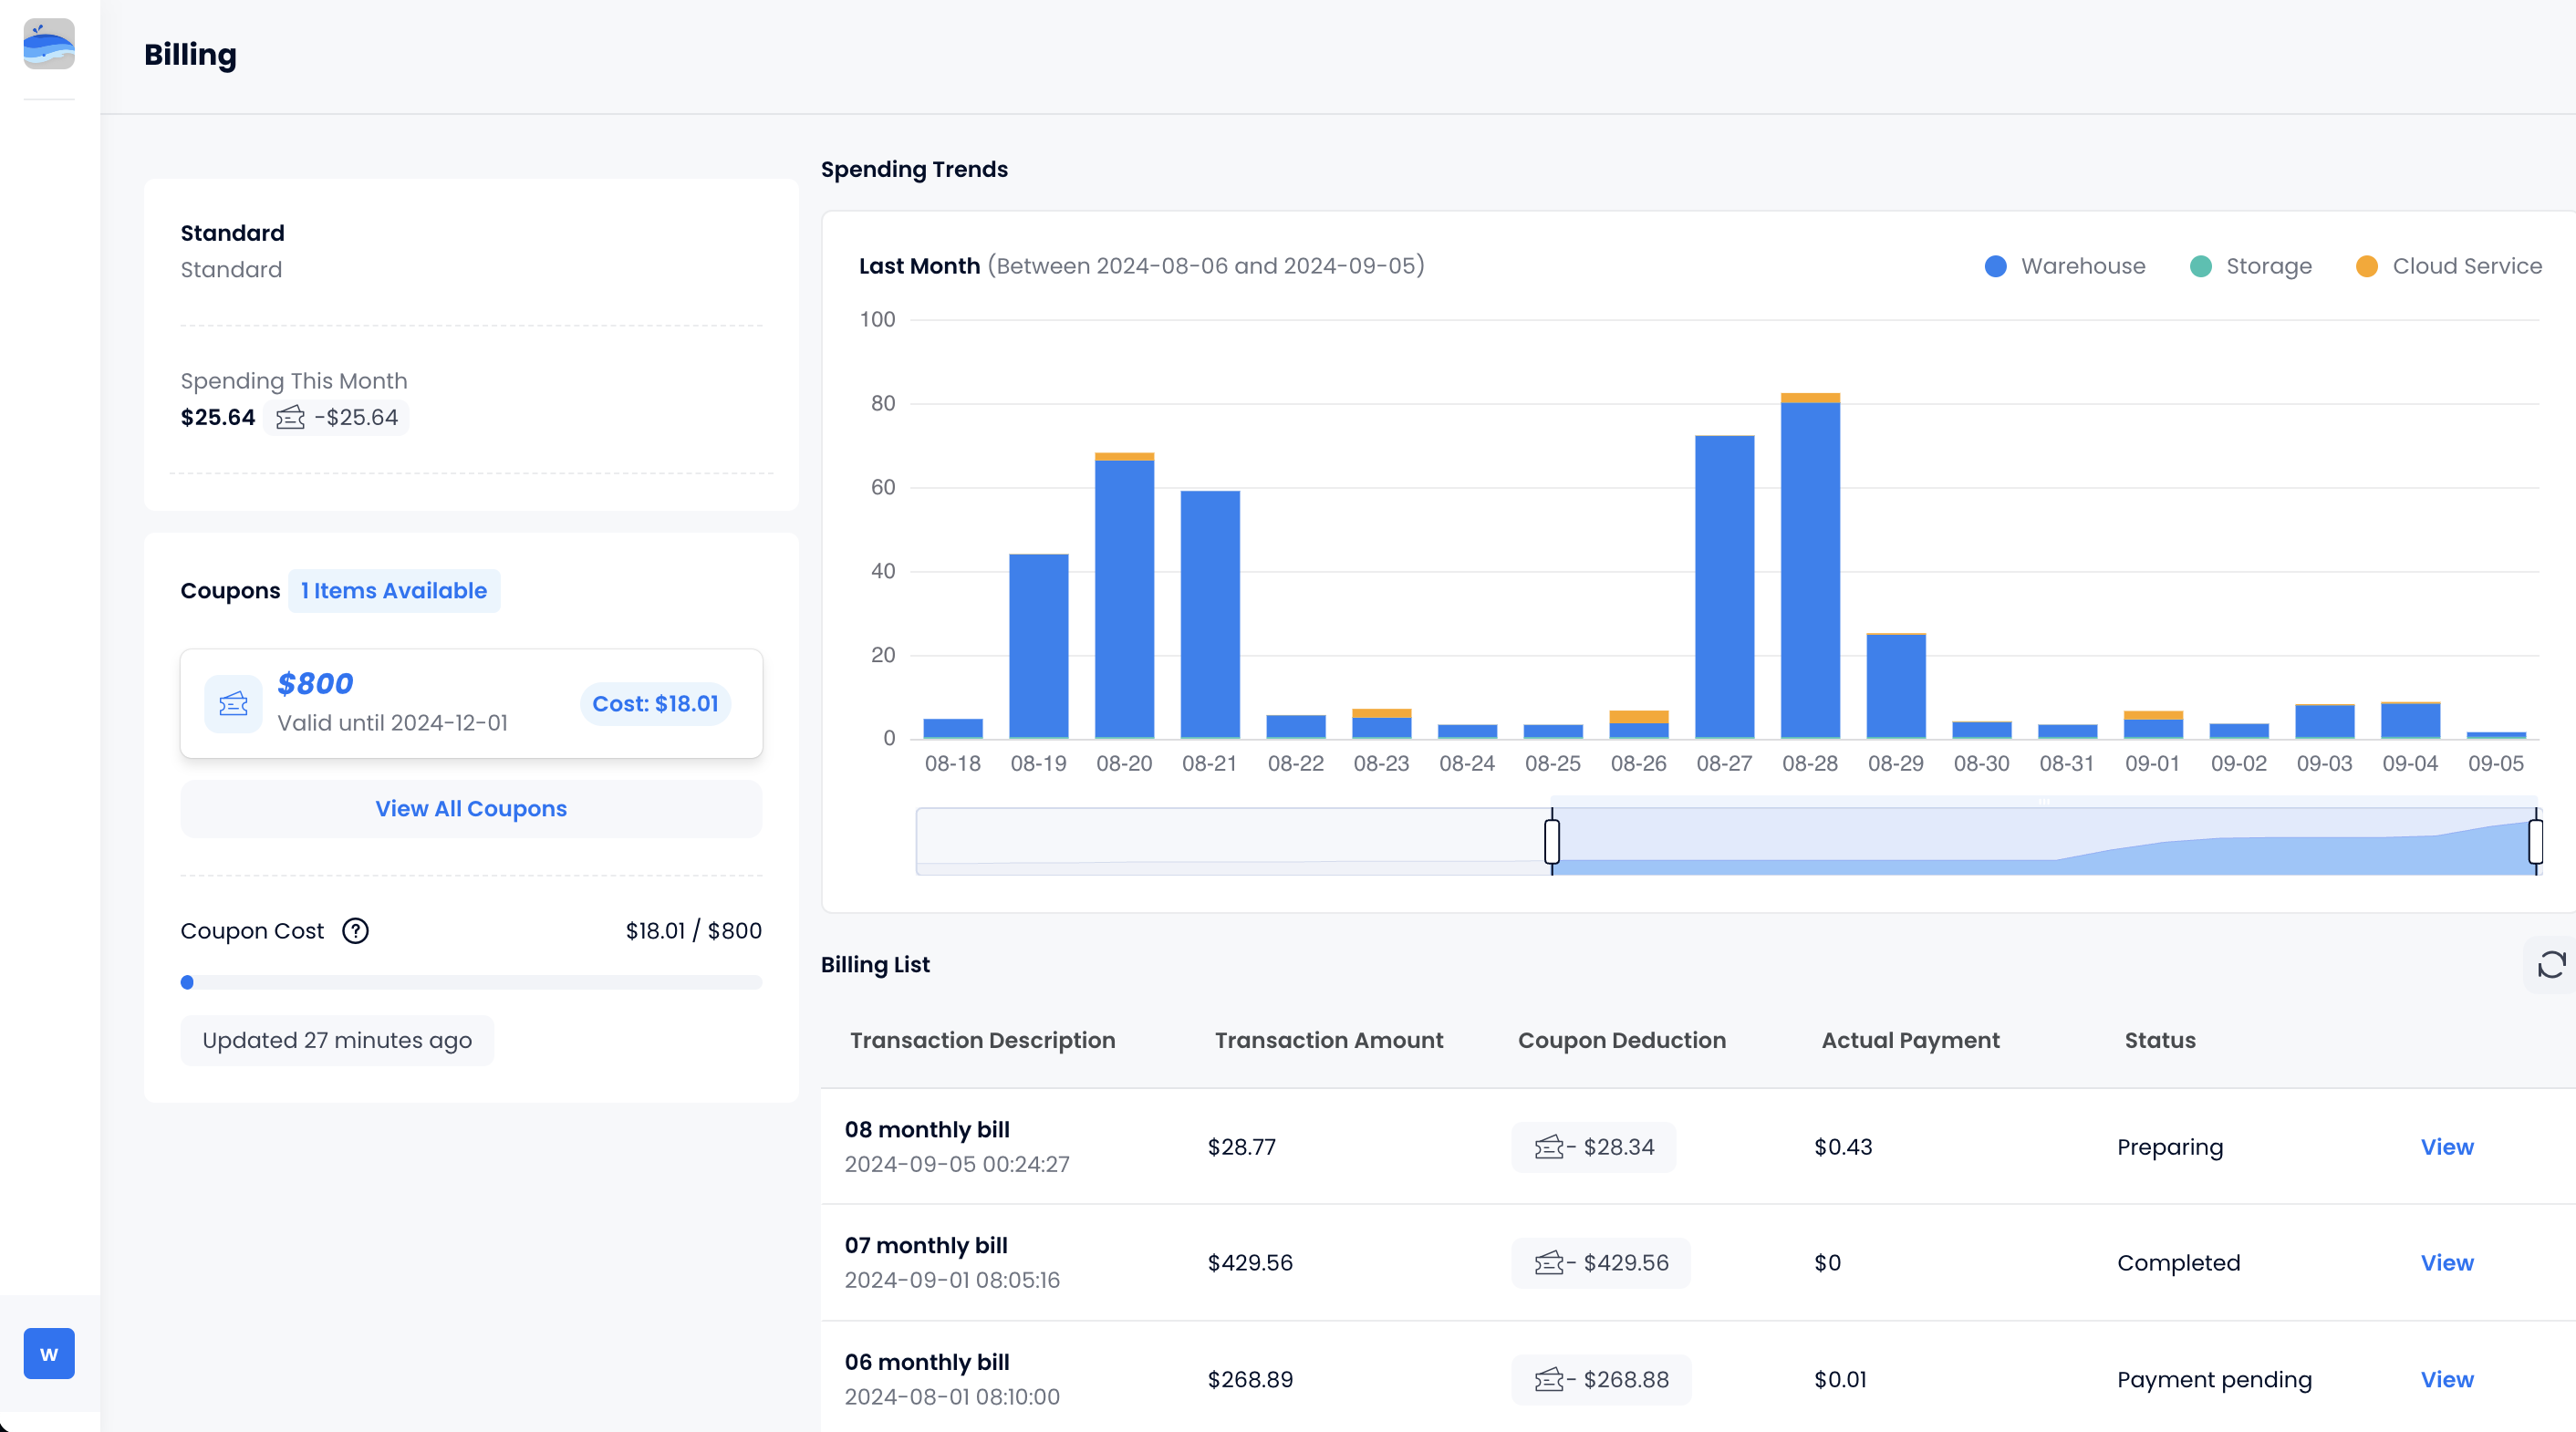Click coupon icon in -$268.88 deduction
This screenshot has width=2576, height=1432.
click(x=1549, y=1380)
